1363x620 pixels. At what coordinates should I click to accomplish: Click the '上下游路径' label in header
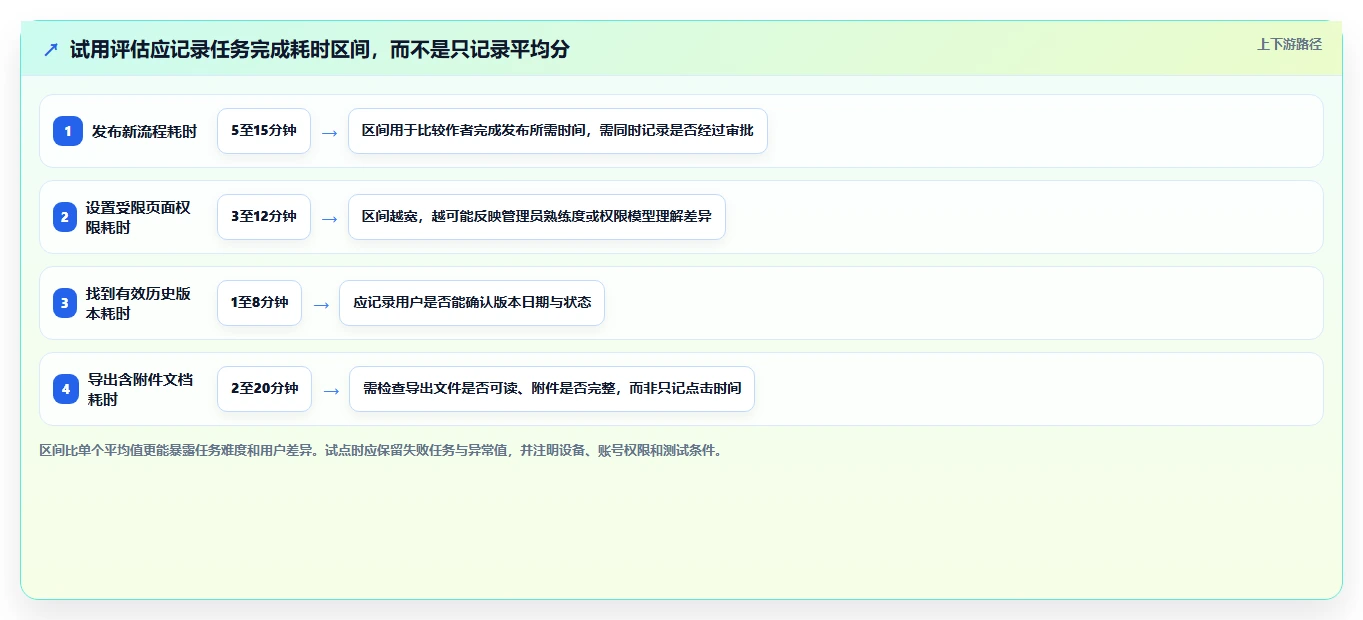click(x=1289, y=44)
